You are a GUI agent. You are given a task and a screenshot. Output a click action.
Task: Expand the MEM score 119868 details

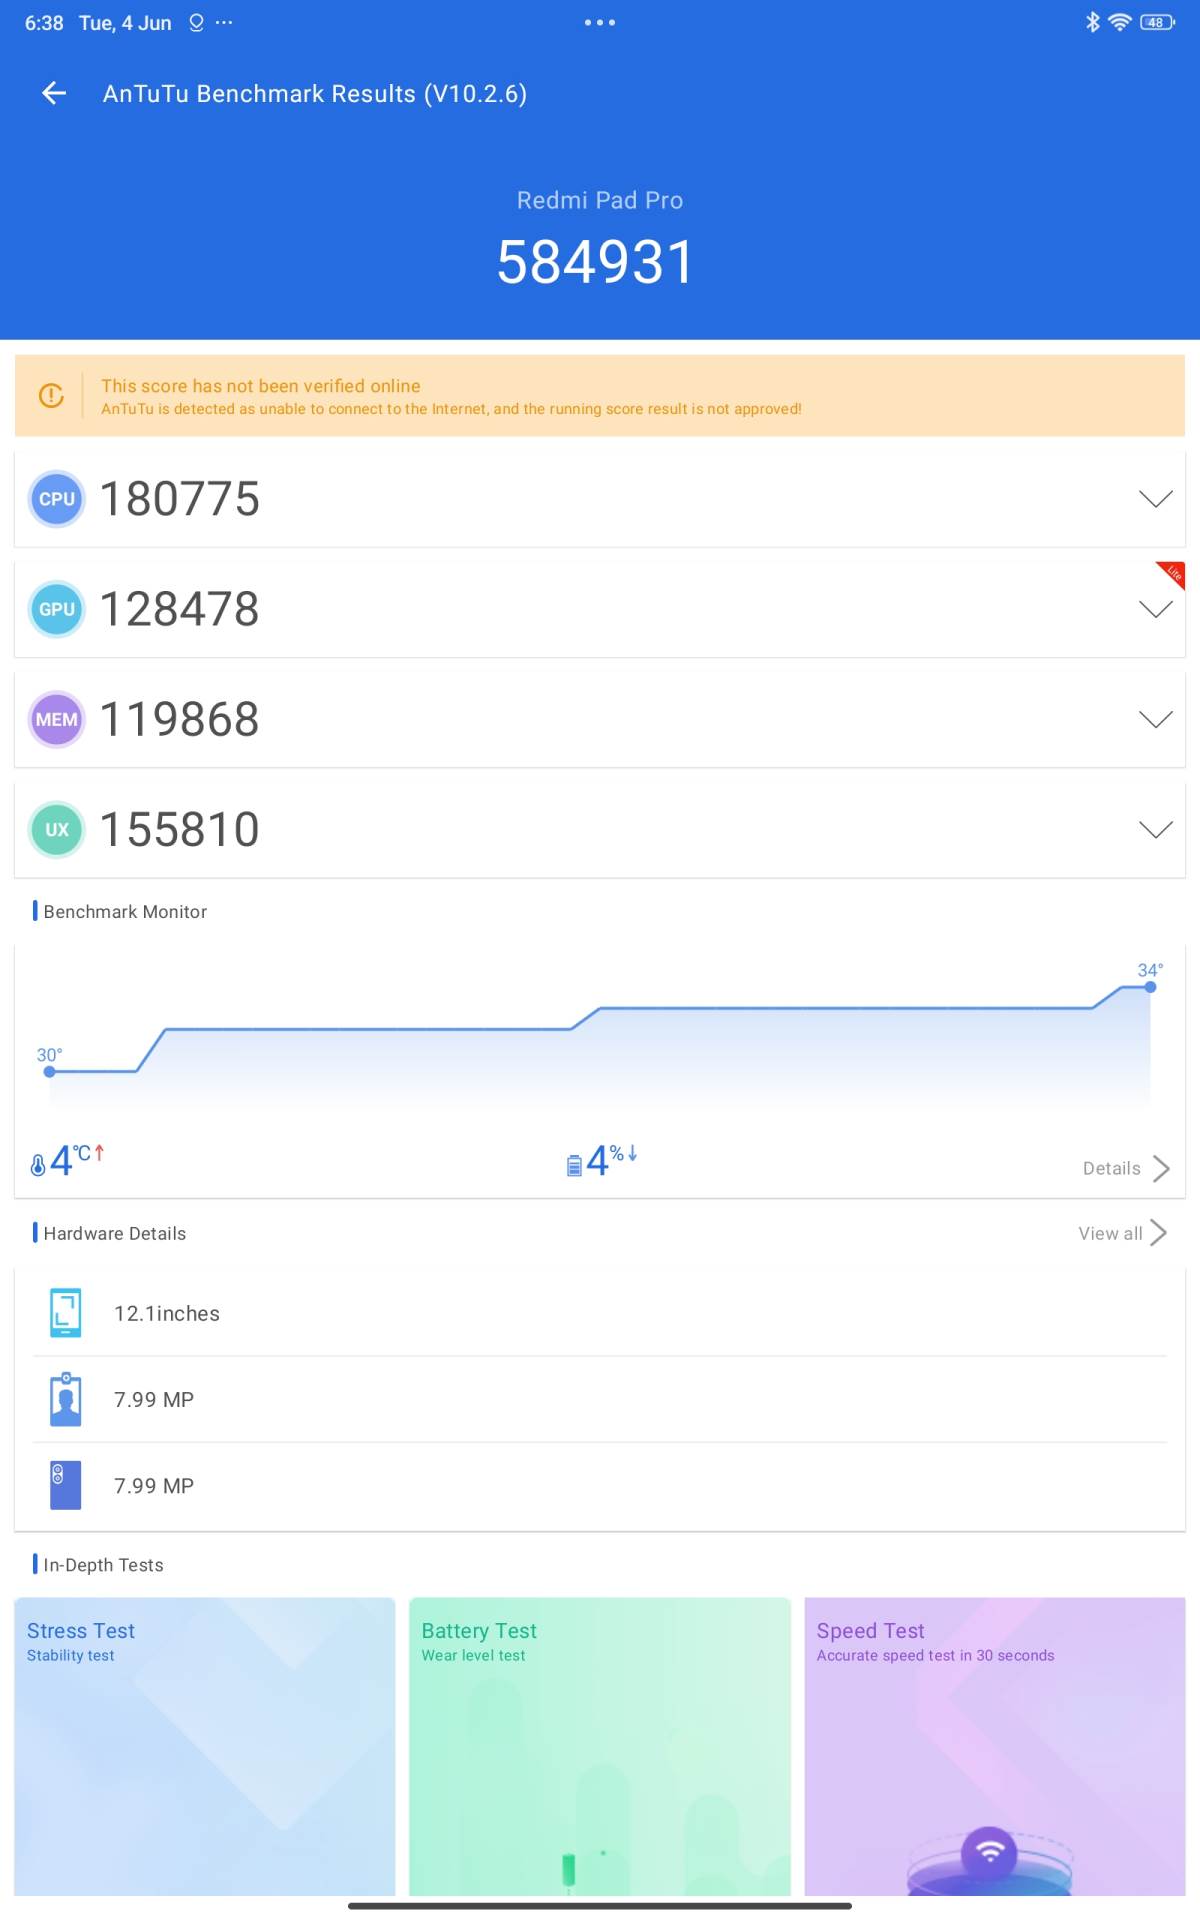pos(1155,719)
